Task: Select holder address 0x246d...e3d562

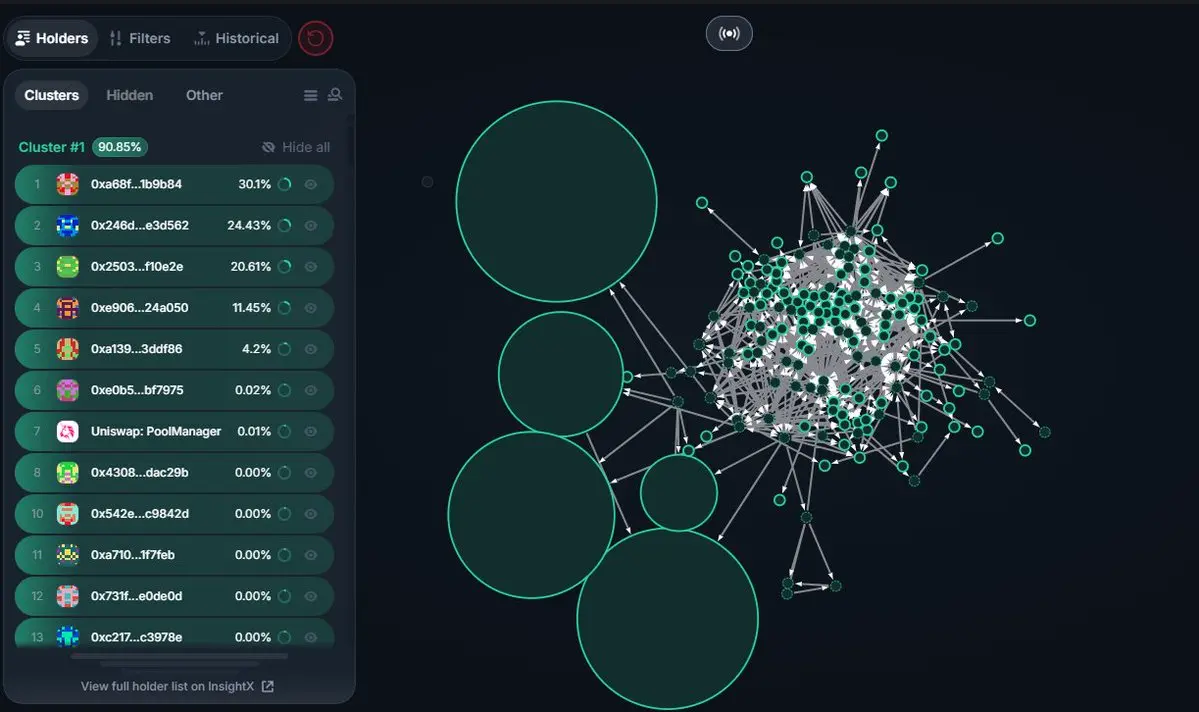Action: point(139,226)
